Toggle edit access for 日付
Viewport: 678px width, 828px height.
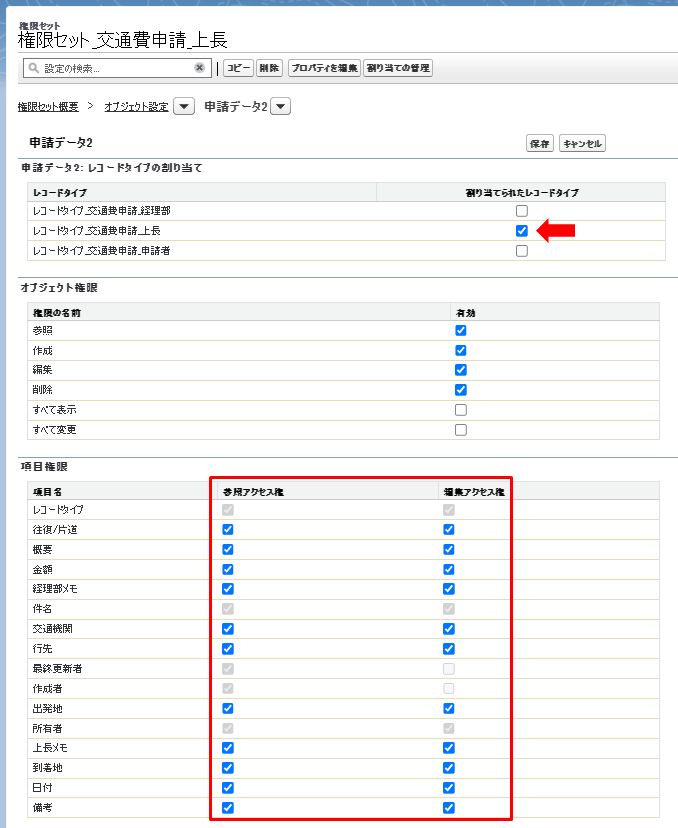pyautogui.click(x=448, y=788)
